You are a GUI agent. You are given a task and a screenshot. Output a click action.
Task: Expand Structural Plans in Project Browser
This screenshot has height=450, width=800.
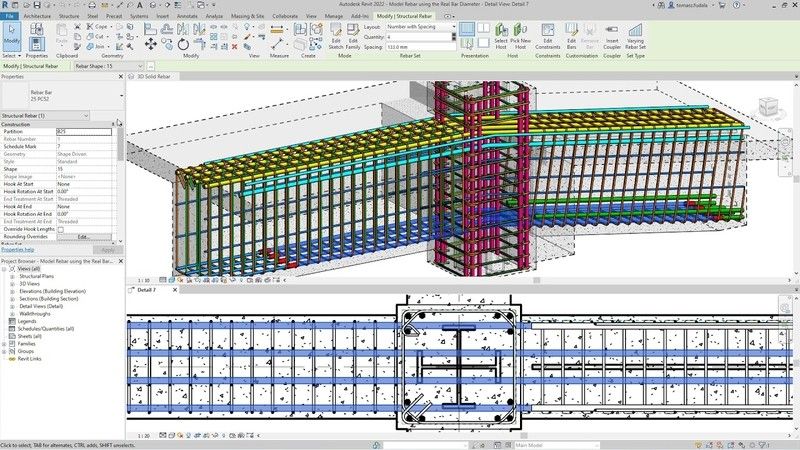[12, 276]
